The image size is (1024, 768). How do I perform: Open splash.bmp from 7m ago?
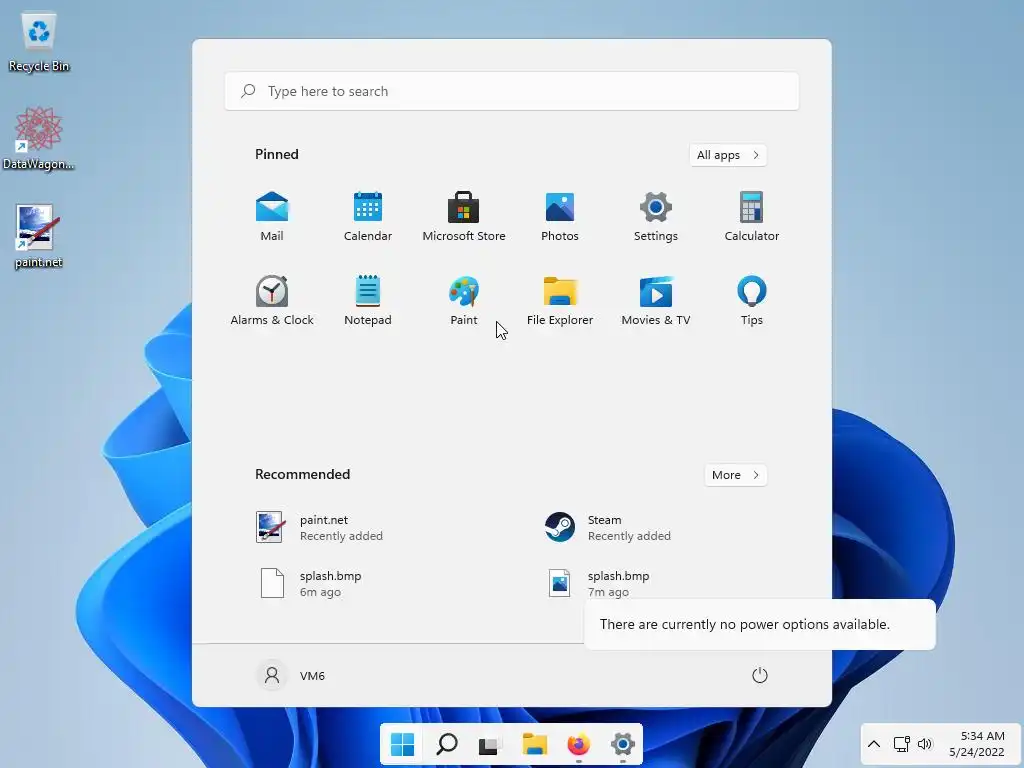(x=600, y=583)
